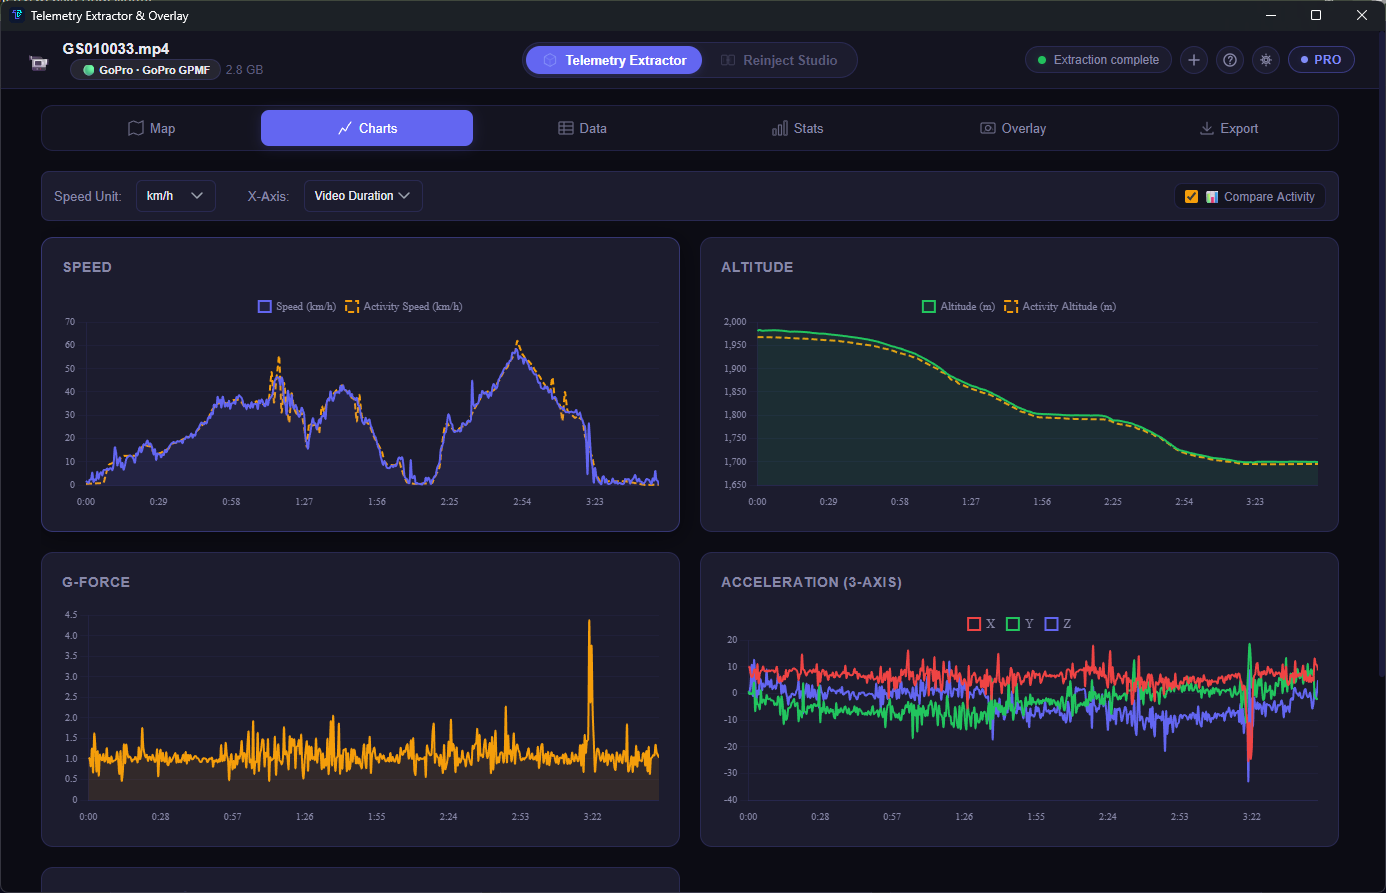This screenshot has width=1386, height=893.
Task: Click the help question mark icon
Action: [1229, 60]
